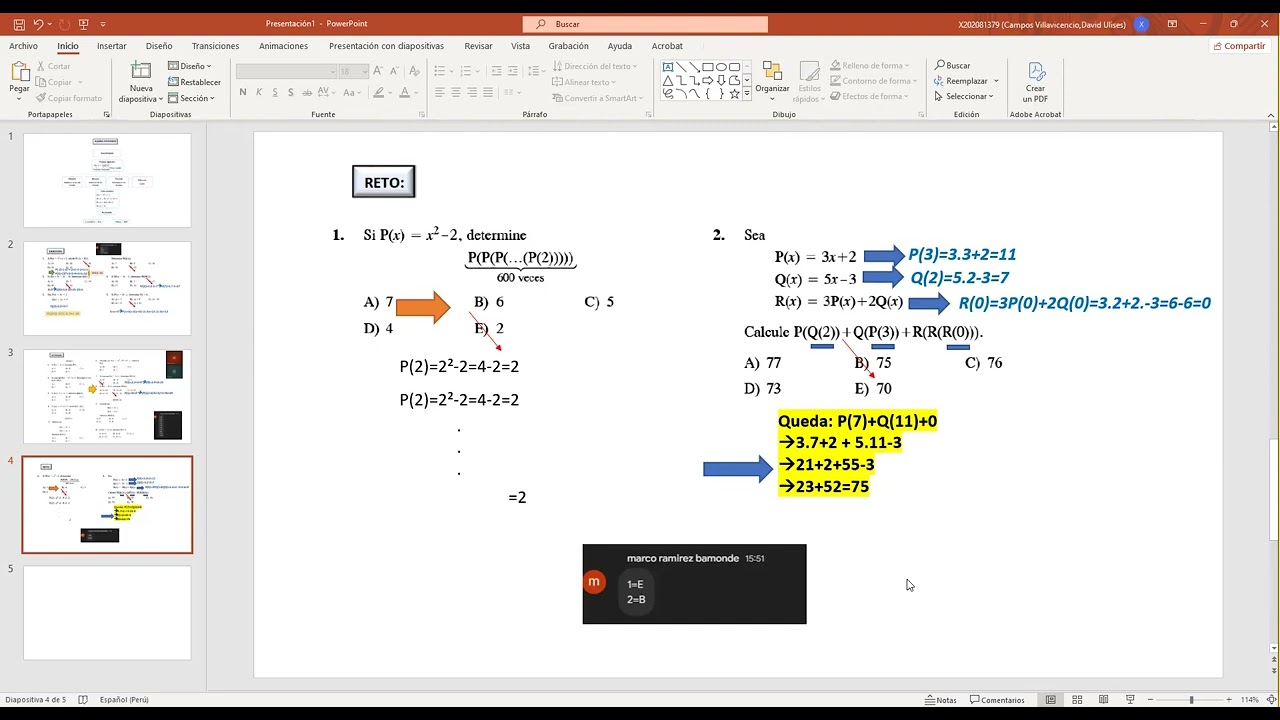Viewport: 1280px width, 720px height.
Task: Clear all formatting icon
Action: click(414, 71)
